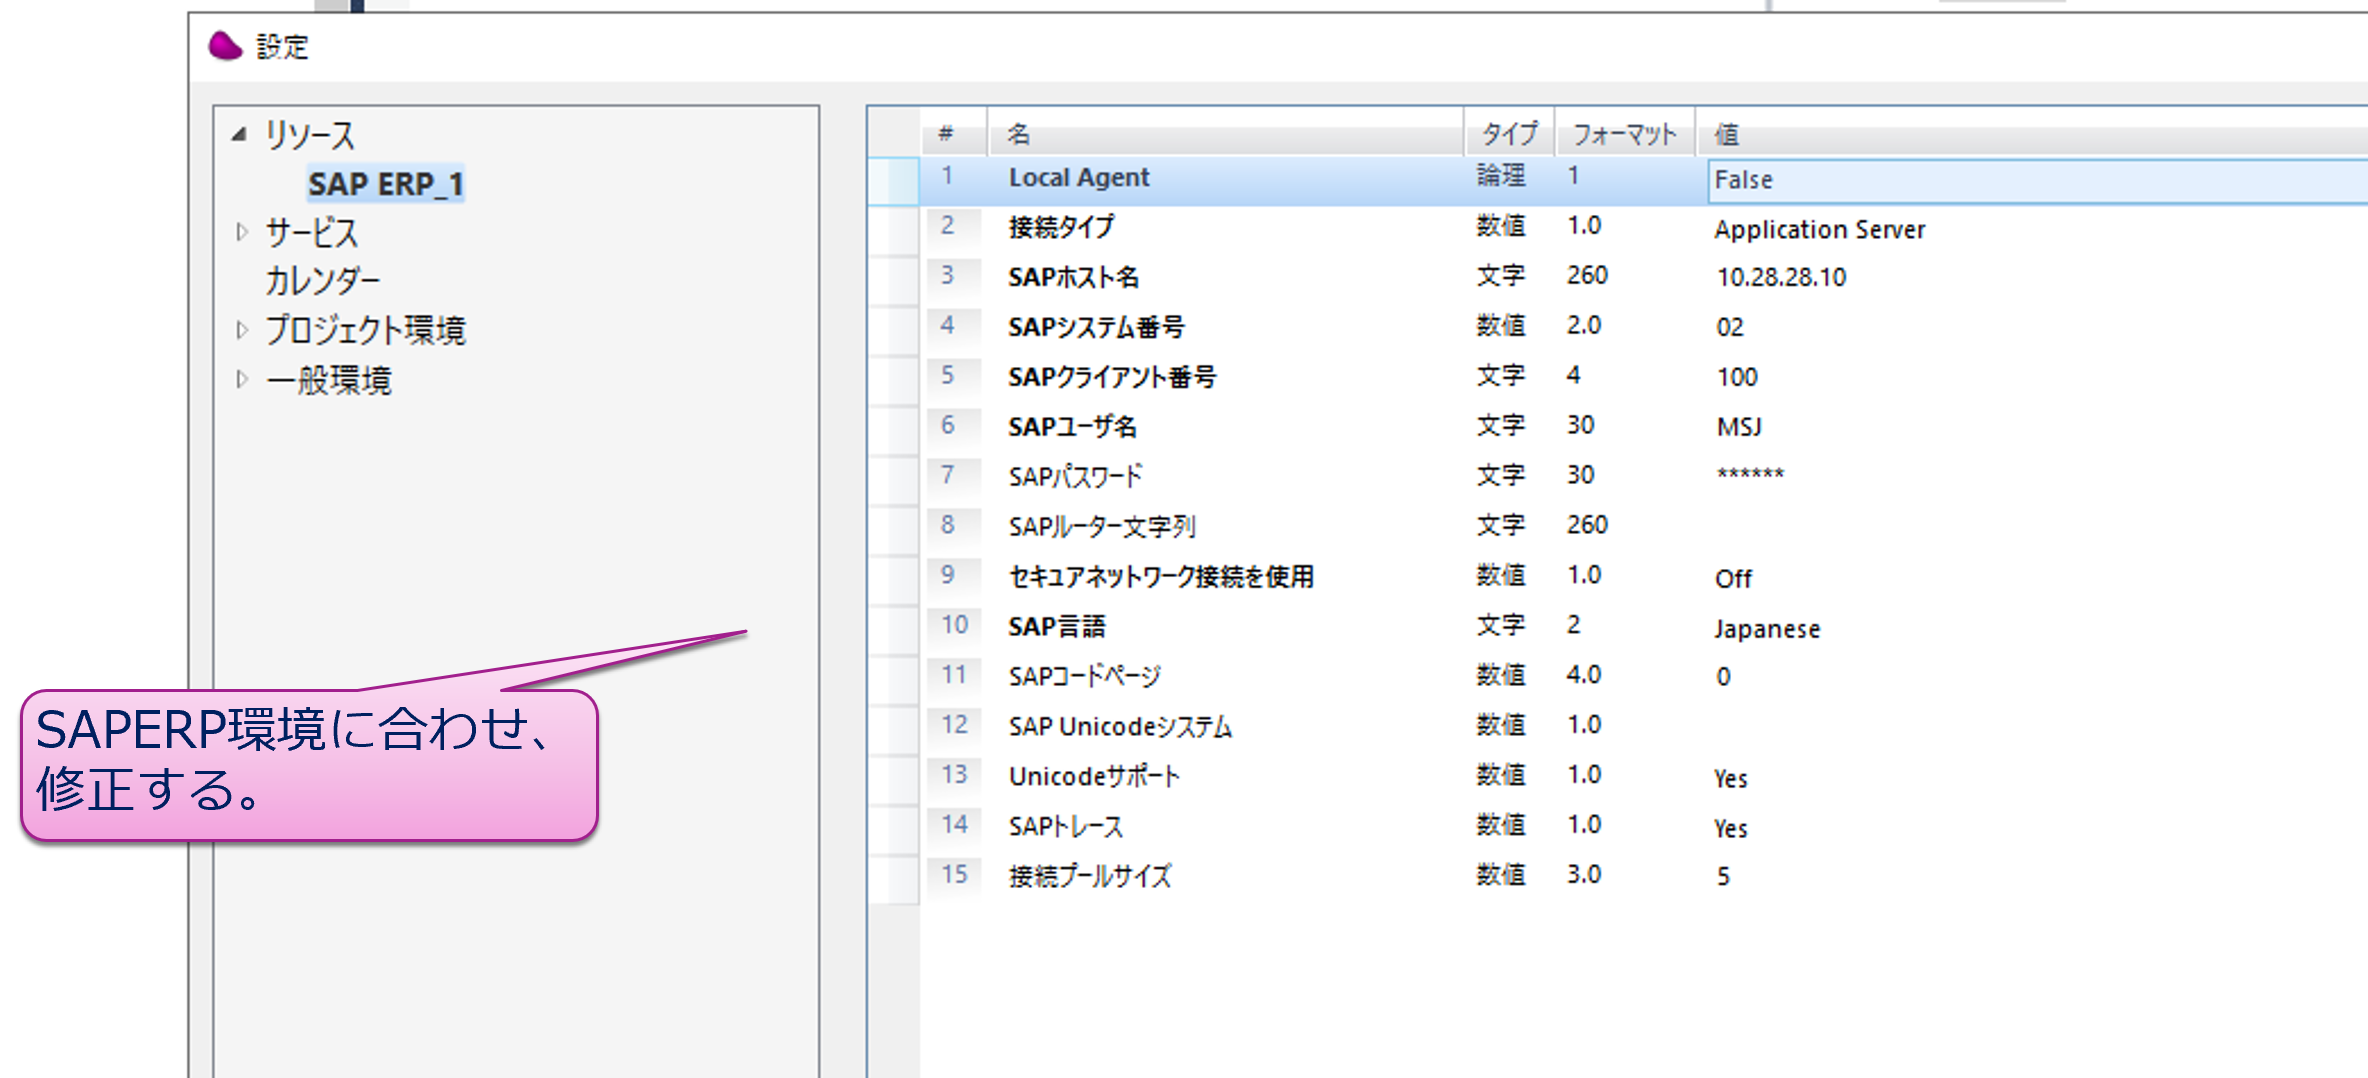Screen dimensions: 2368x1078
Task: Select the リソース tree item
Action: point(309,135)
